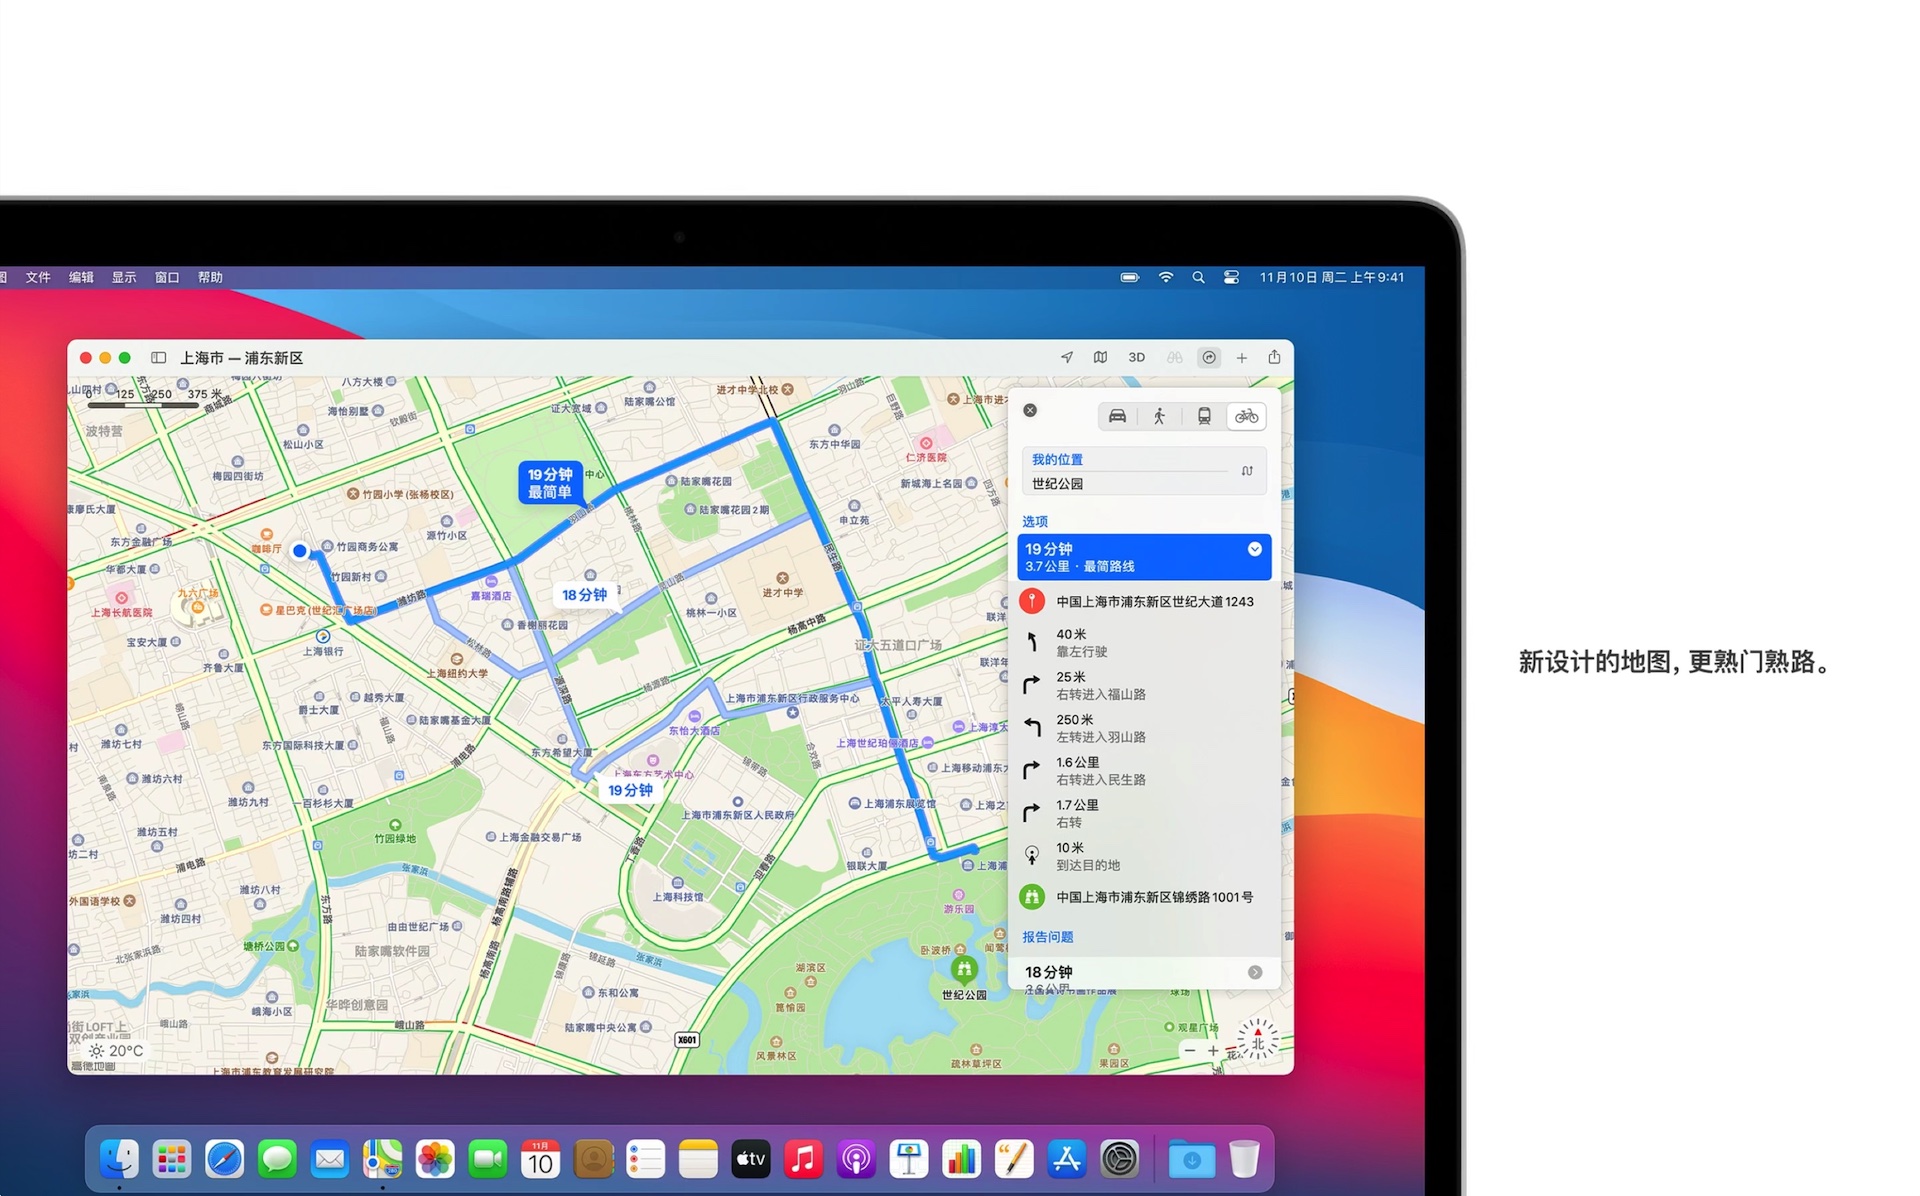Viewport: 1920px width, 1196px height.
Task: Switch map to 3D view
Action: click(1137, 358)
